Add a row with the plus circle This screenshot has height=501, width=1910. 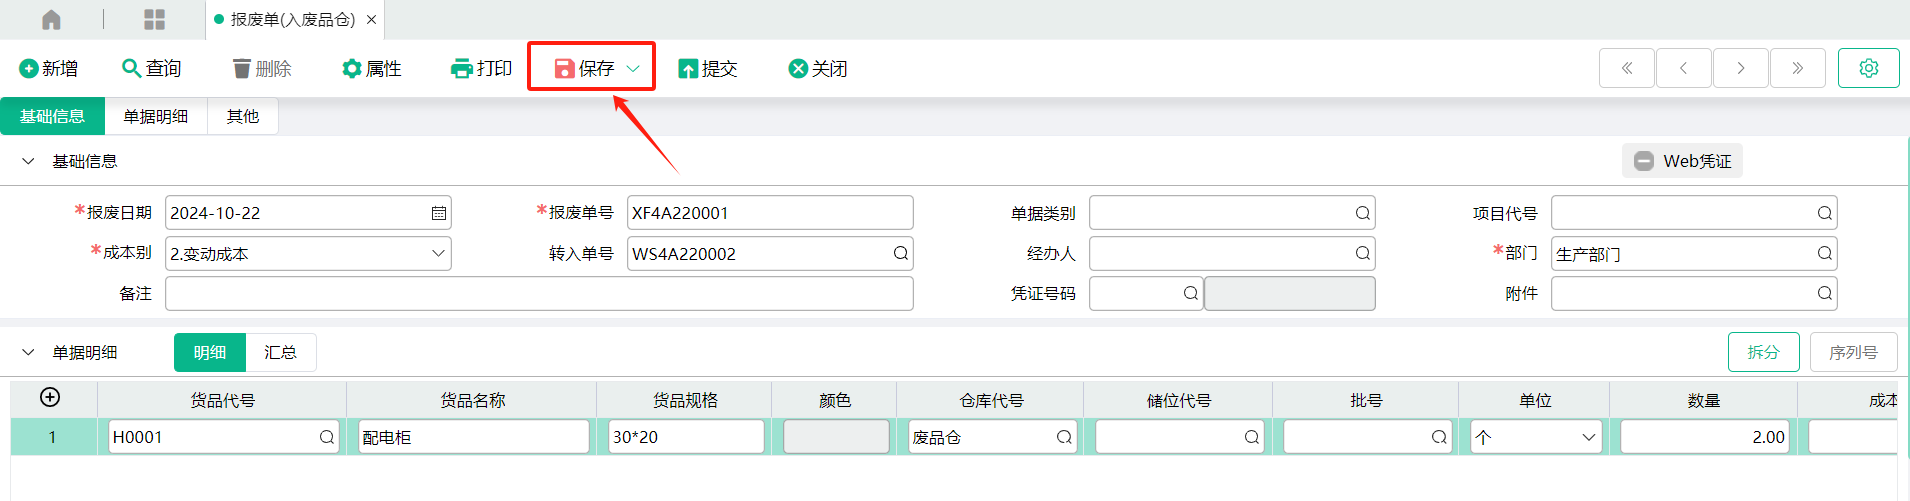point(50,397)
